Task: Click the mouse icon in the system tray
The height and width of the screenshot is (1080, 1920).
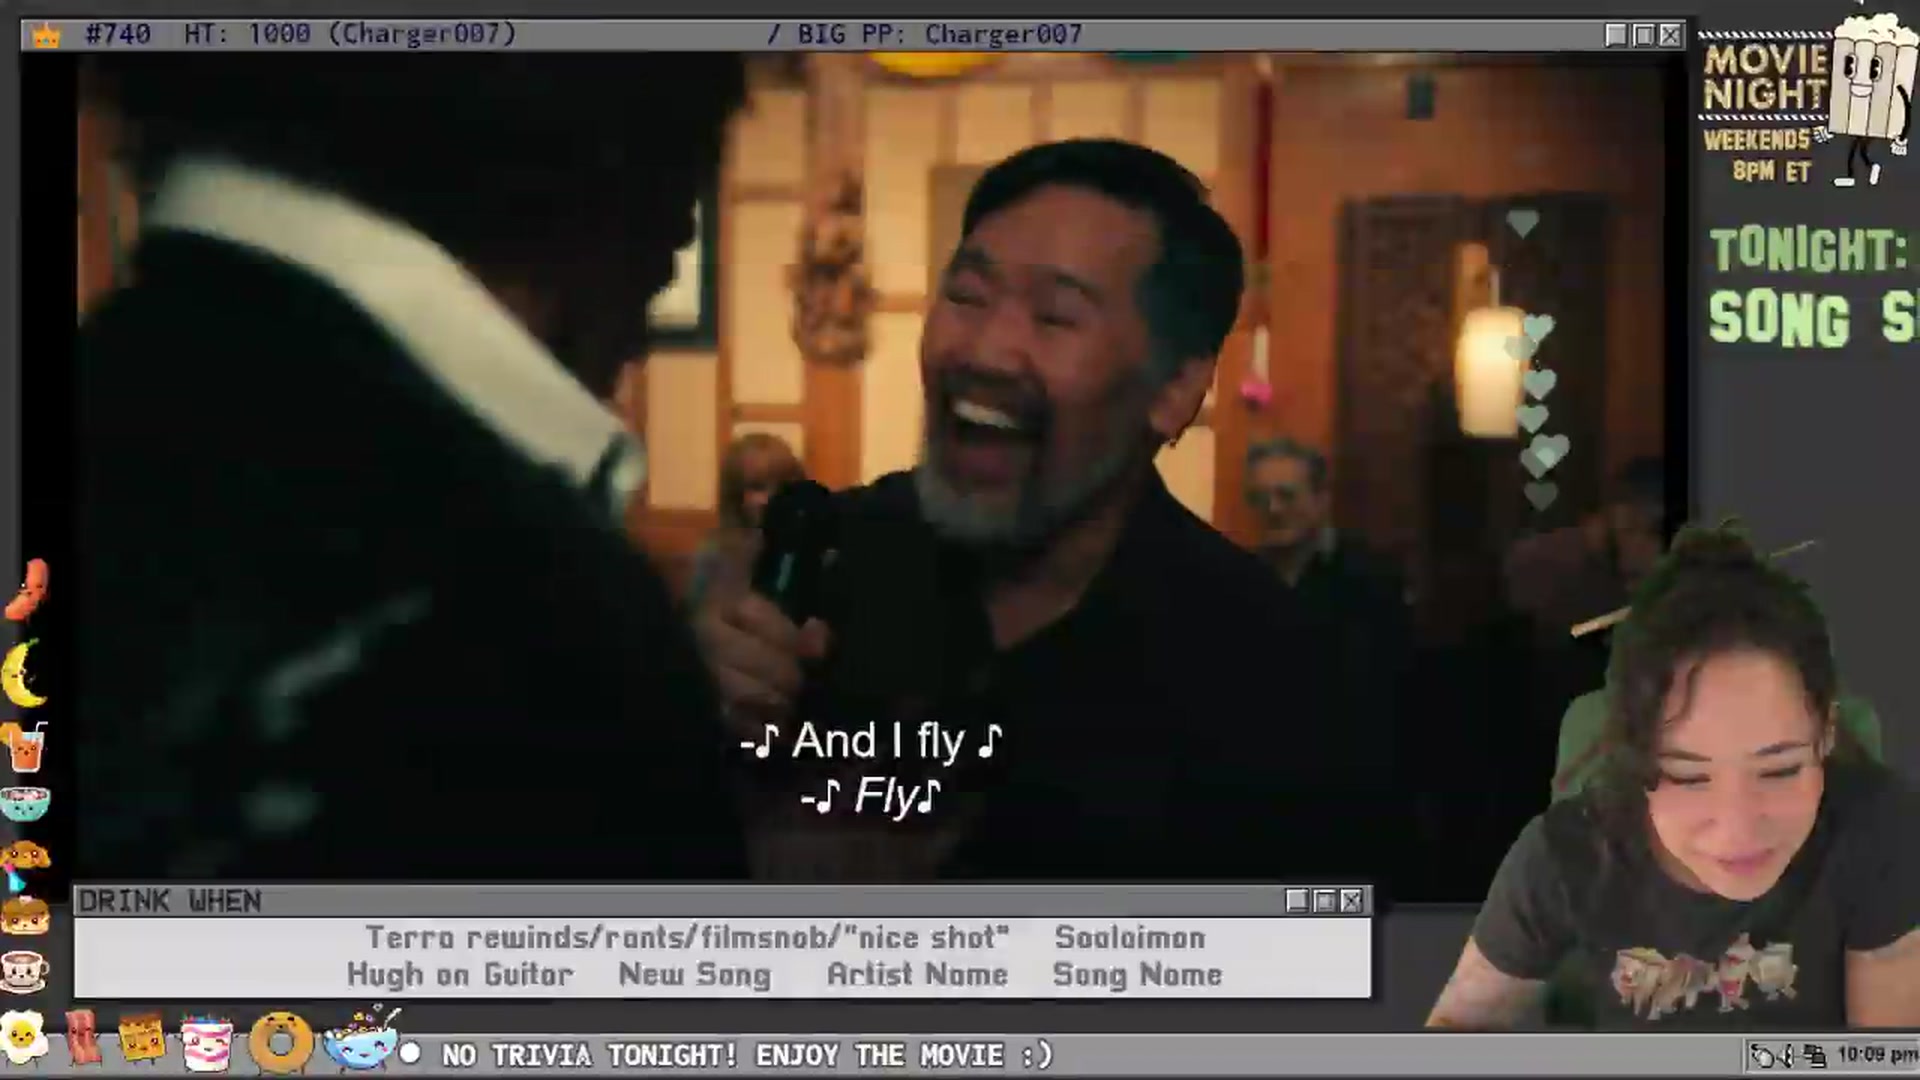Action: pyautogui.click(x=1764, y=1055)
